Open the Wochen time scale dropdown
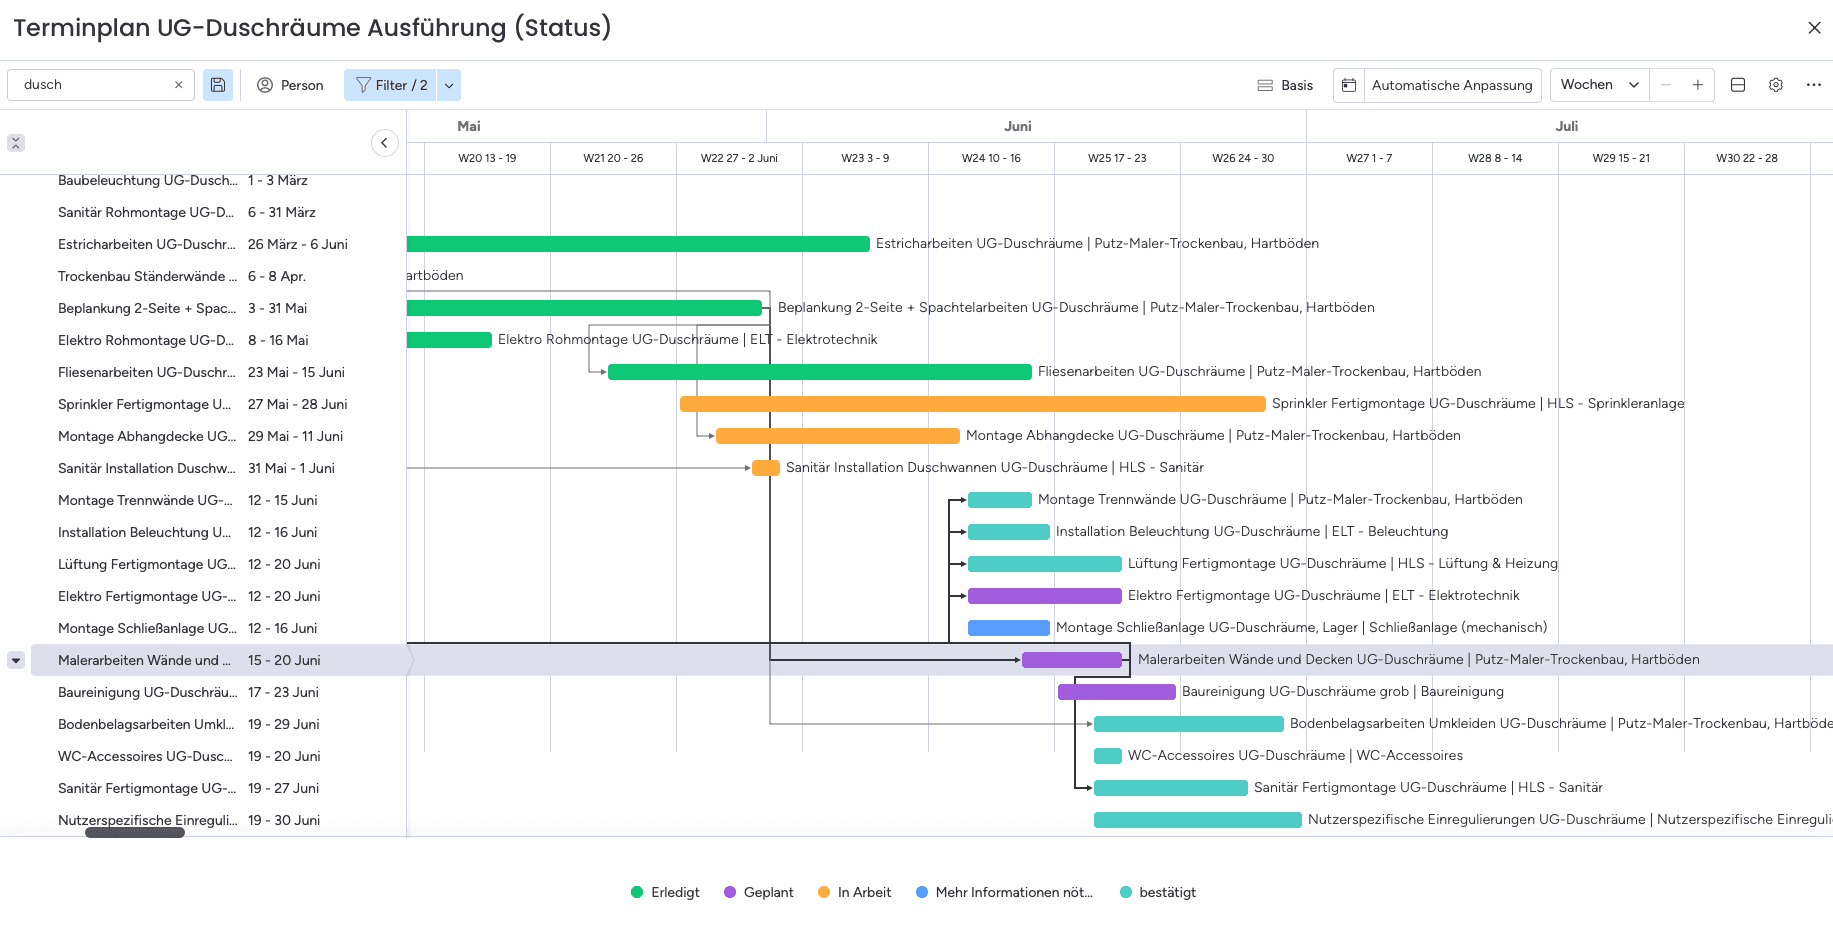Screen dimensions: 1833x927 [x=1597, y=85]
